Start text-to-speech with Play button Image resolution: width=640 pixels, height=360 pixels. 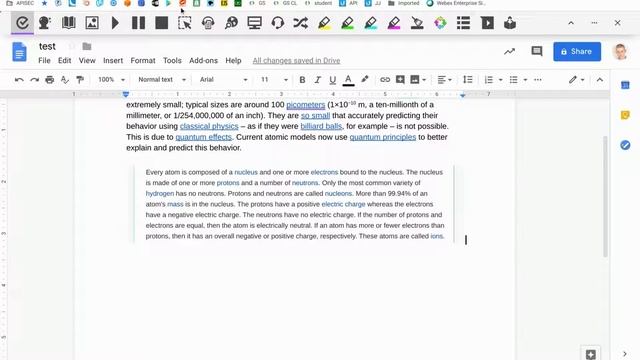[115, 23]
